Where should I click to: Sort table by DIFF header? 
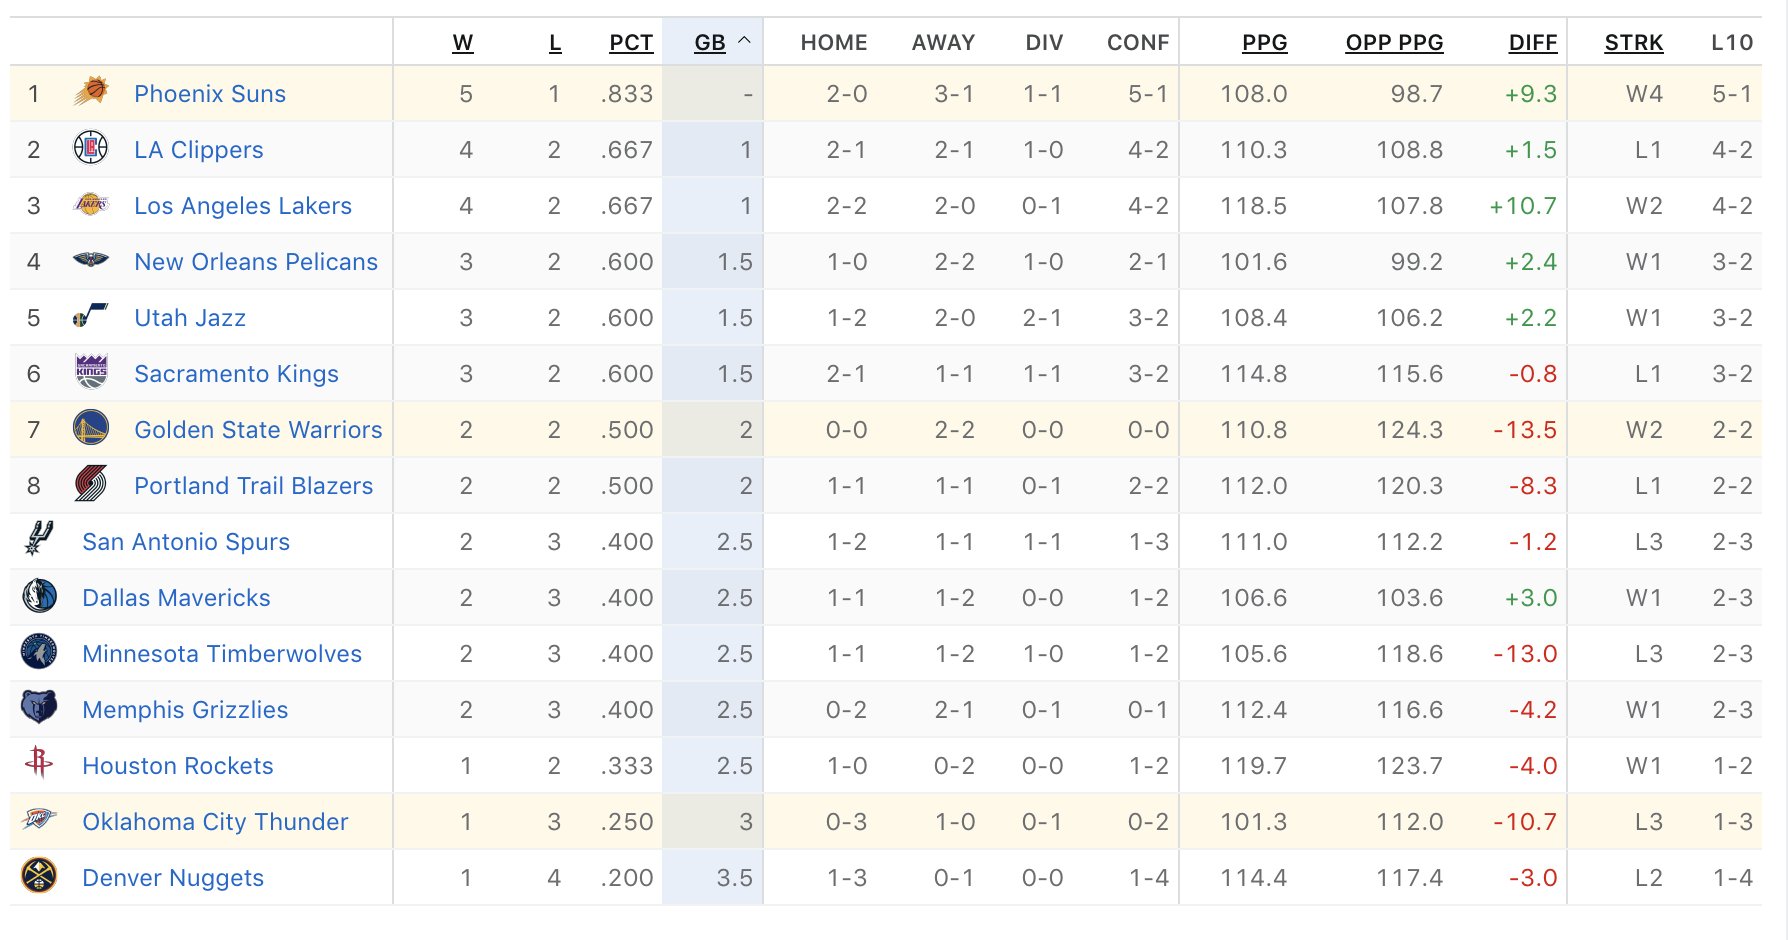click(x=1533, y=43)
